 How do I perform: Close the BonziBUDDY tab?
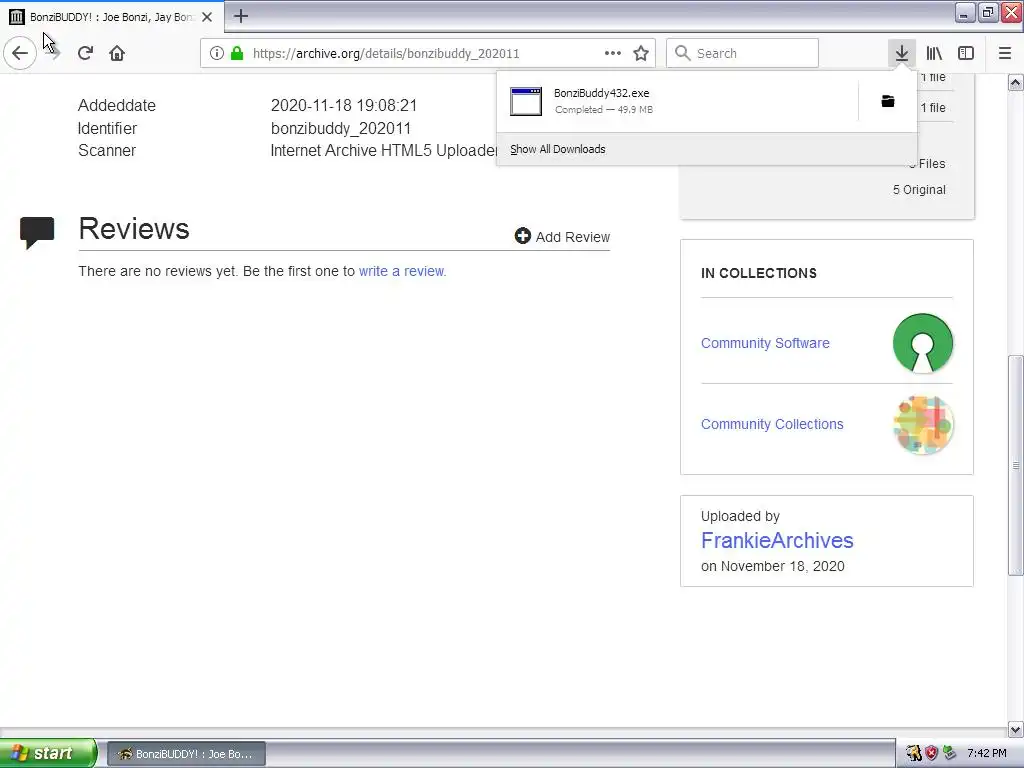pos(207,17)
